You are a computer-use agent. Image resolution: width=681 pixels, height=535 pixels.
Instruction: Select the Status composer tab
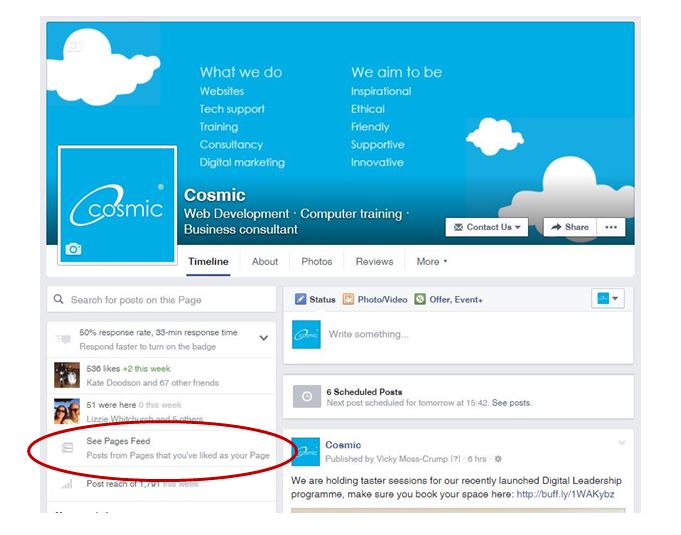[x=315, y=299]
